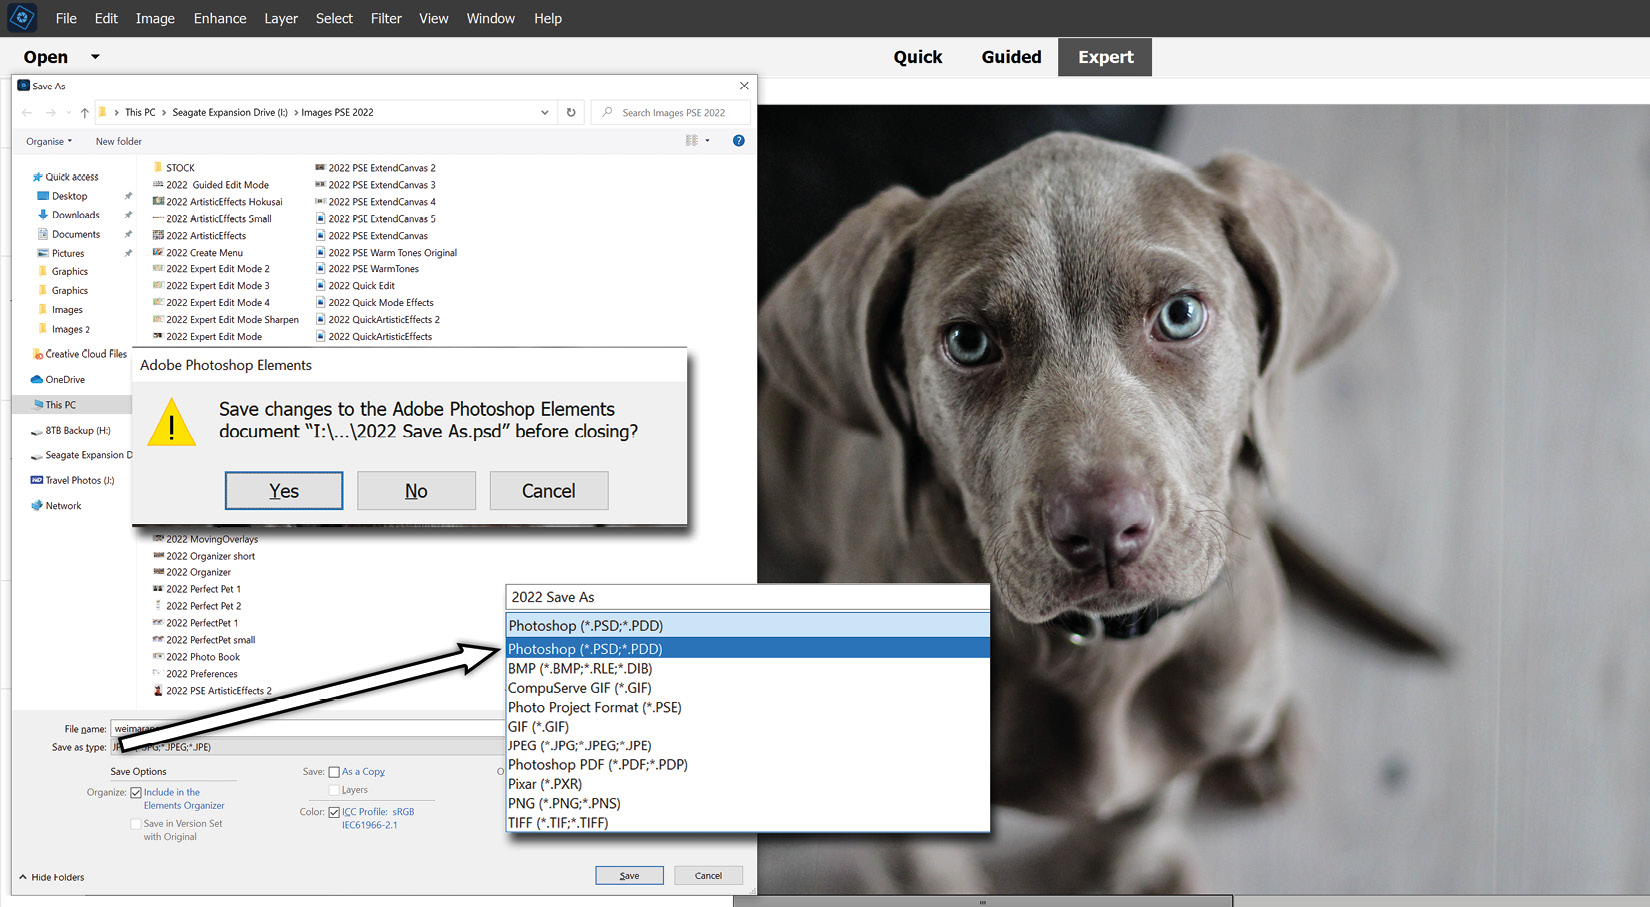Click the Photoshop Elements home logo icon
This screenshot has width=1650, height=907.
[22, 18]
